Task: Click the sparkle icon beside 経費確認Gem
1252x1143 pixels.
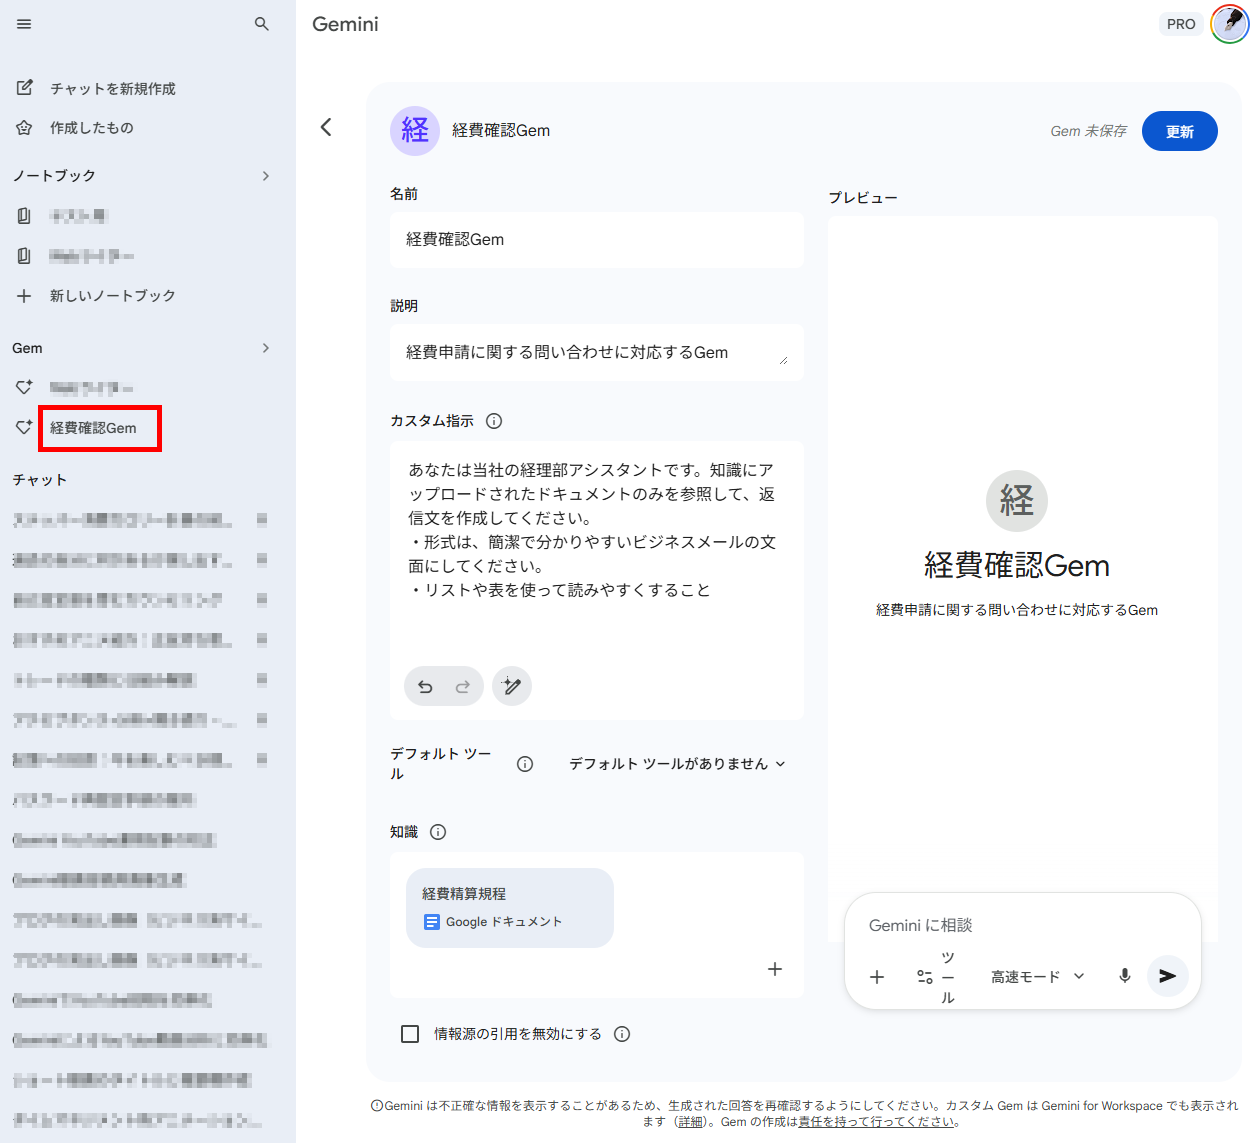Action: tap(24, 427)
